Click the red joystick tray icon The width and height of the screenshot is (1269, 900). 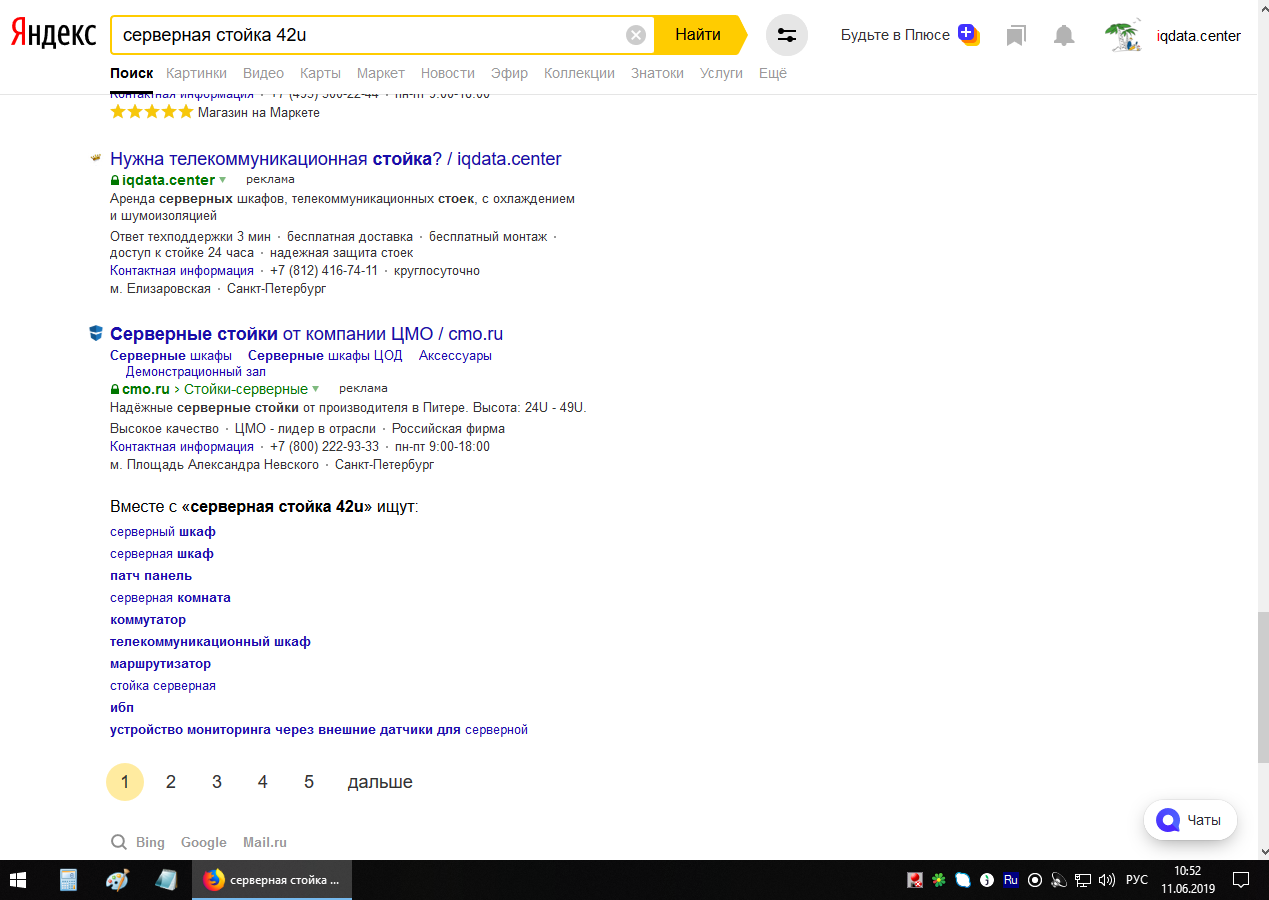pyautogui.click(x=914, y=880)
